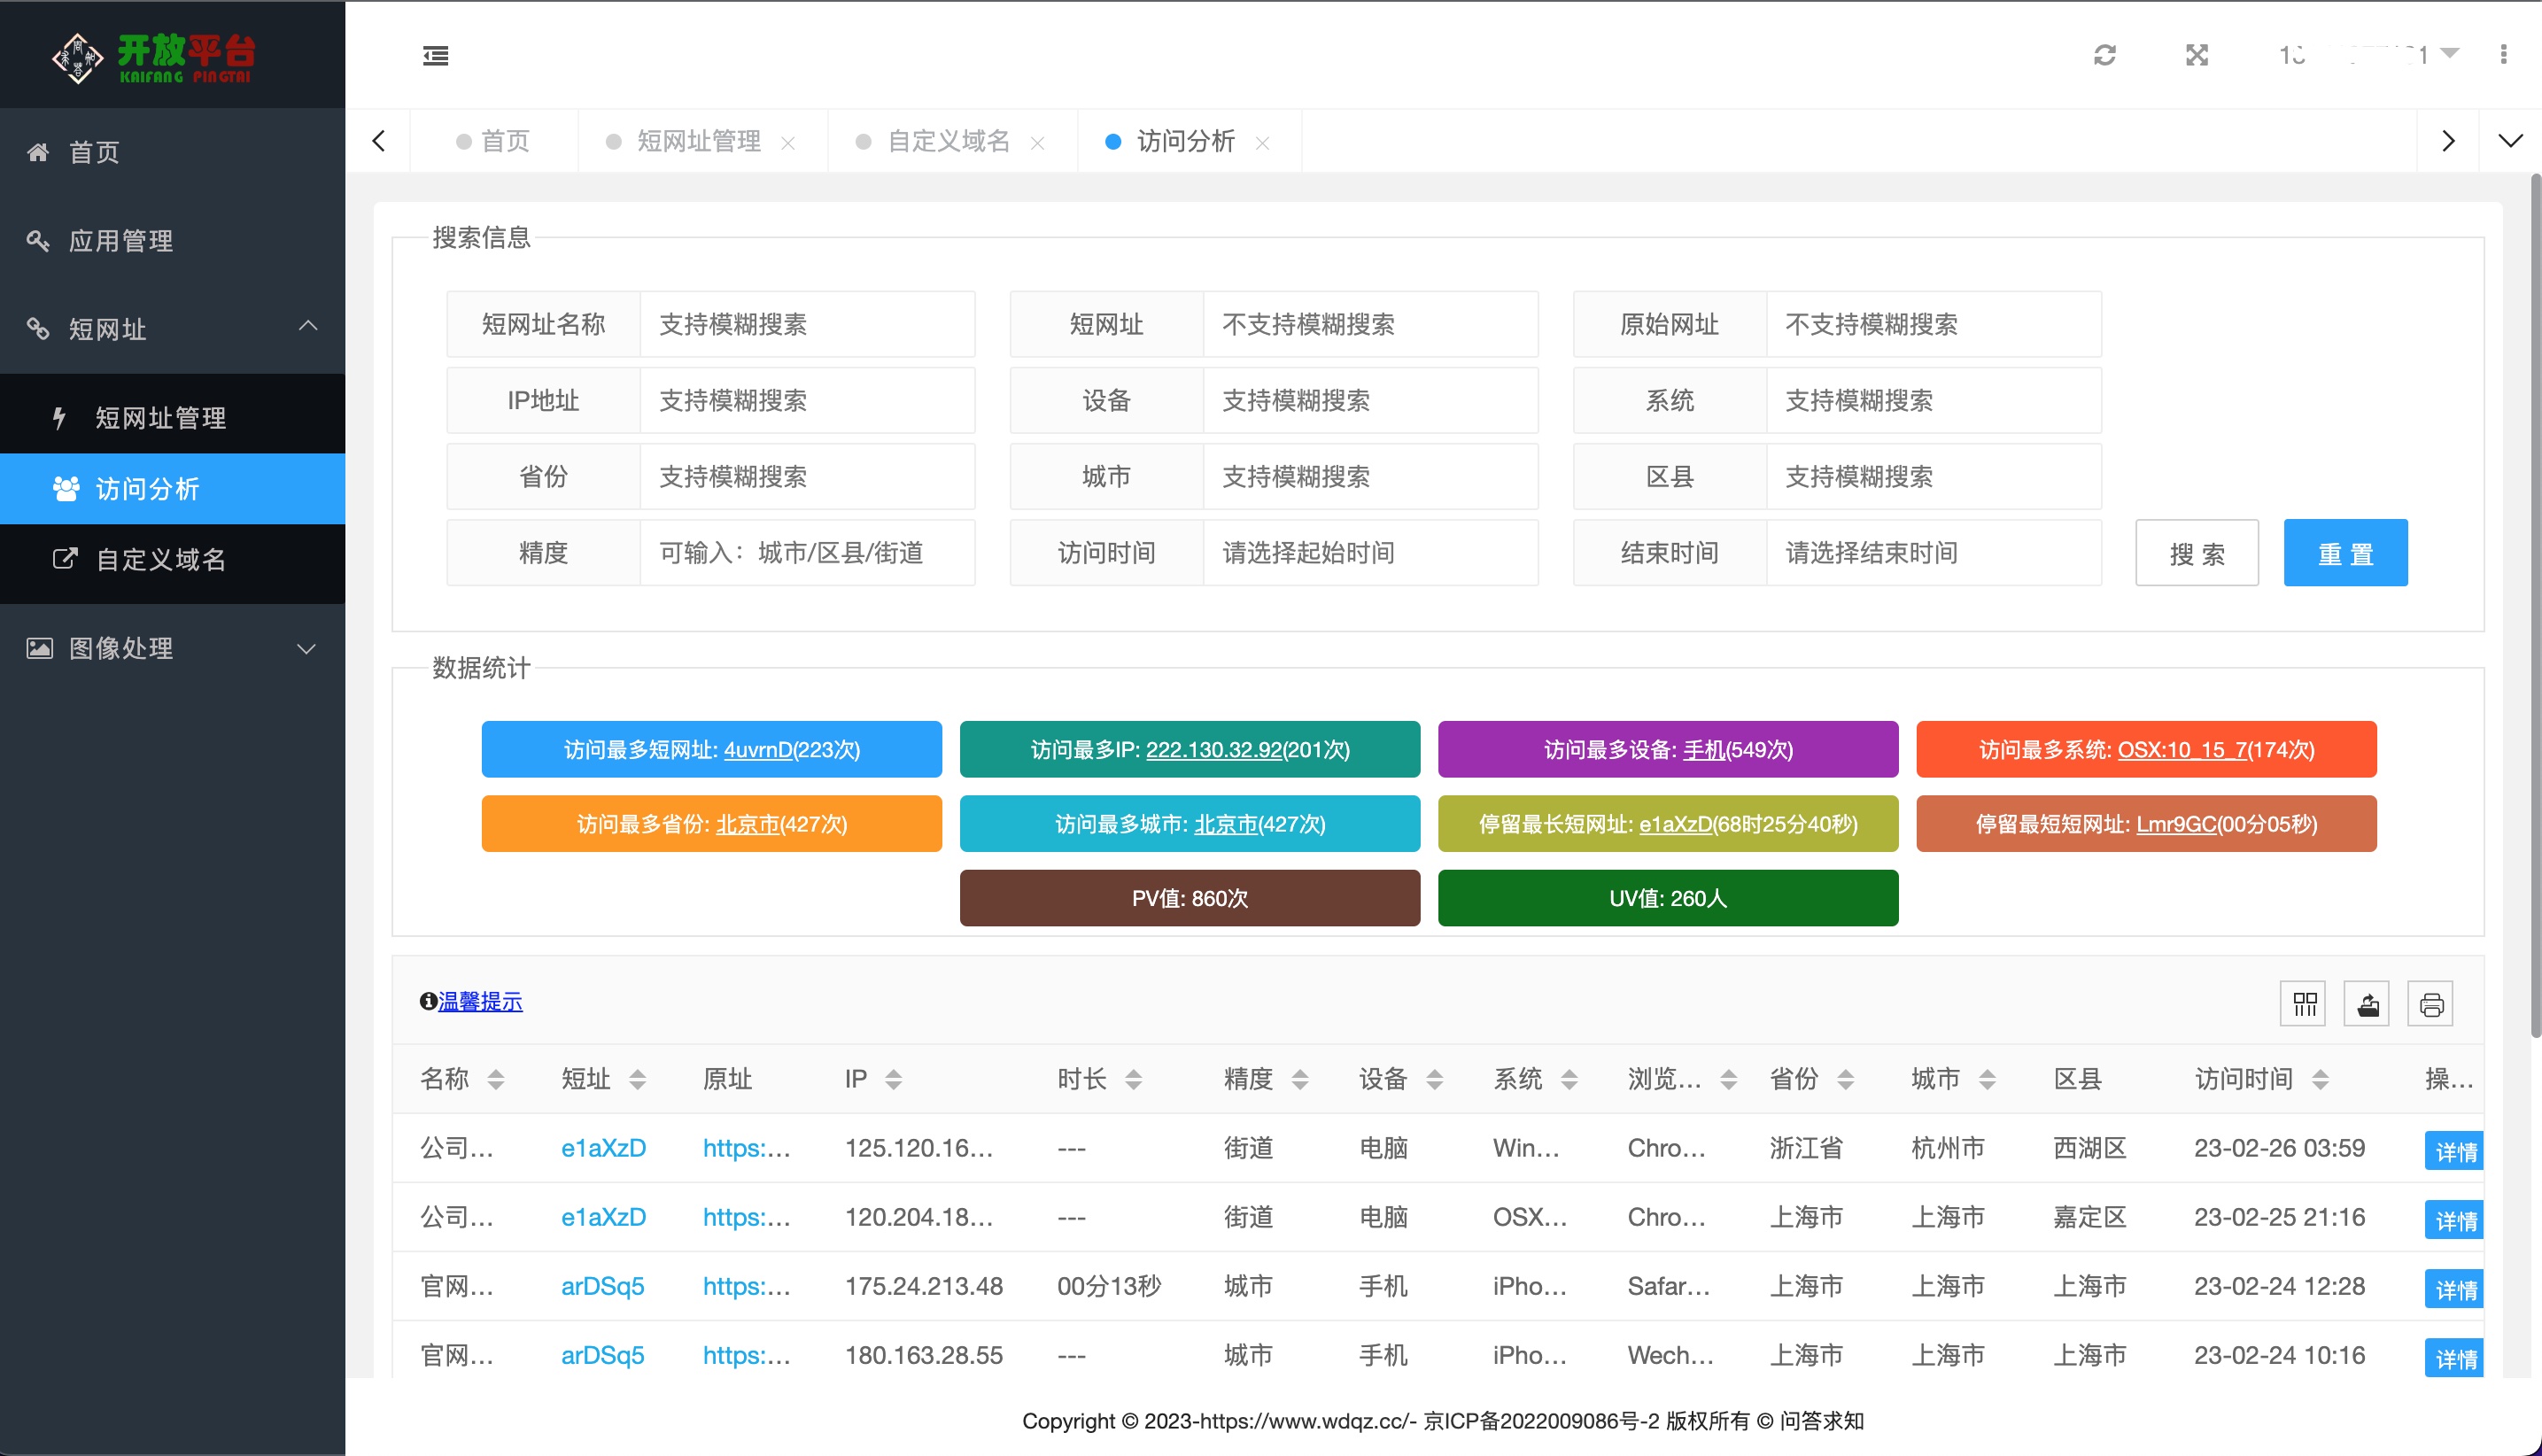Viewport: 2542px width, 1456px height.
Task: Click the refresh icon in header
Action: [x=2104, y=55]
